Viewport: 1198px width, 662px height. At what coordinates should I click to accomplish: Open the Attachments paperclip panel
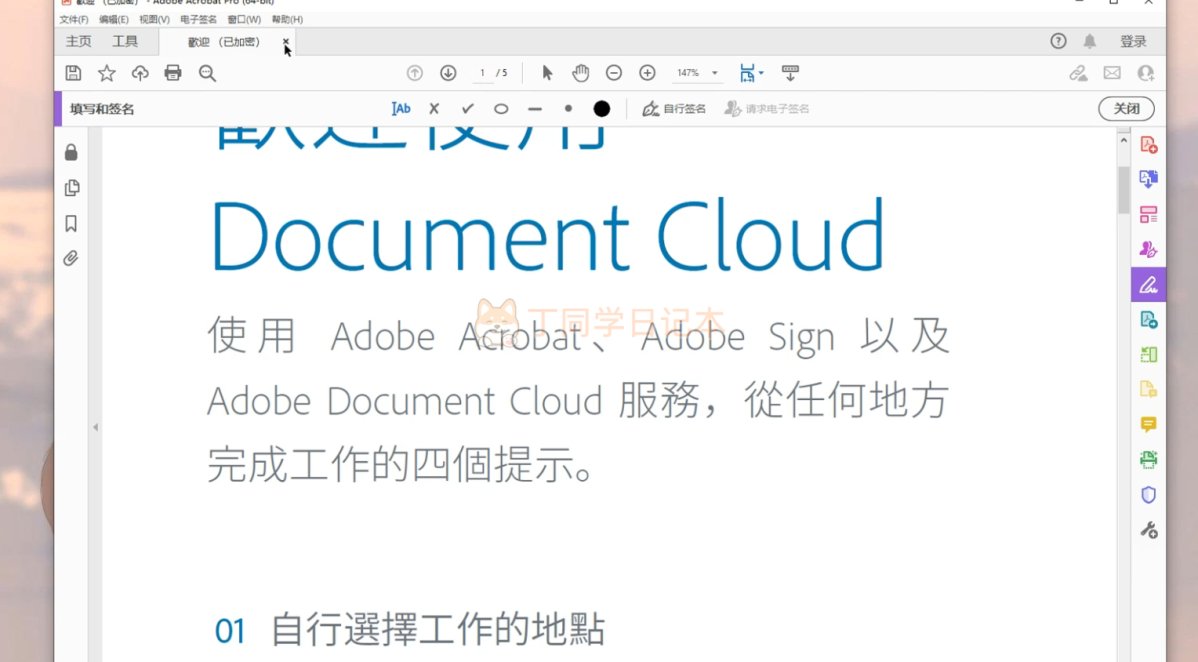[71, 258]
